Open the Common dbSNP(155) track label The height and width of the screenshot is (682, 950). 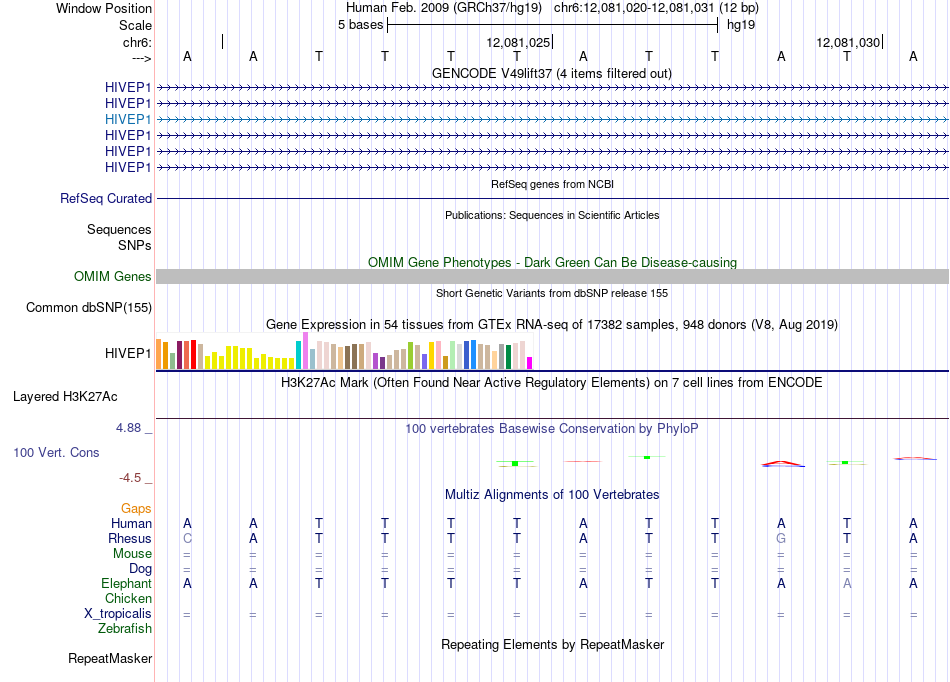tap(88, 308)
